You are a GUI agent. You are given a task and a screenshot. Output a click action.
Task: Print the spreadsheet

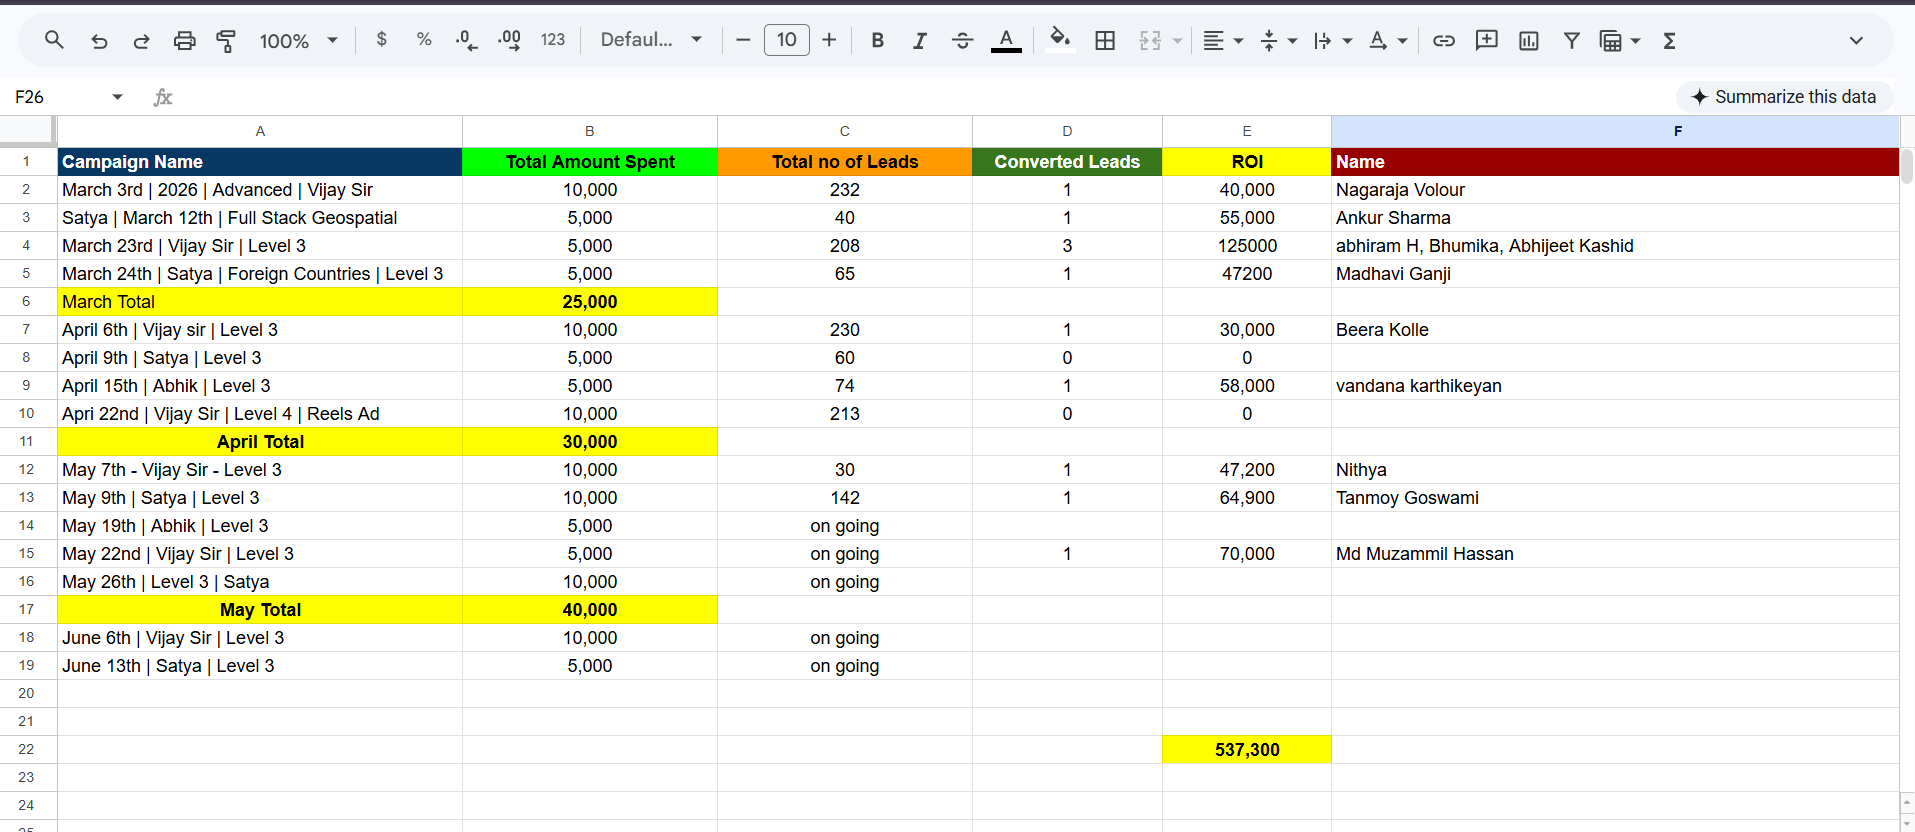coord(185,40)
